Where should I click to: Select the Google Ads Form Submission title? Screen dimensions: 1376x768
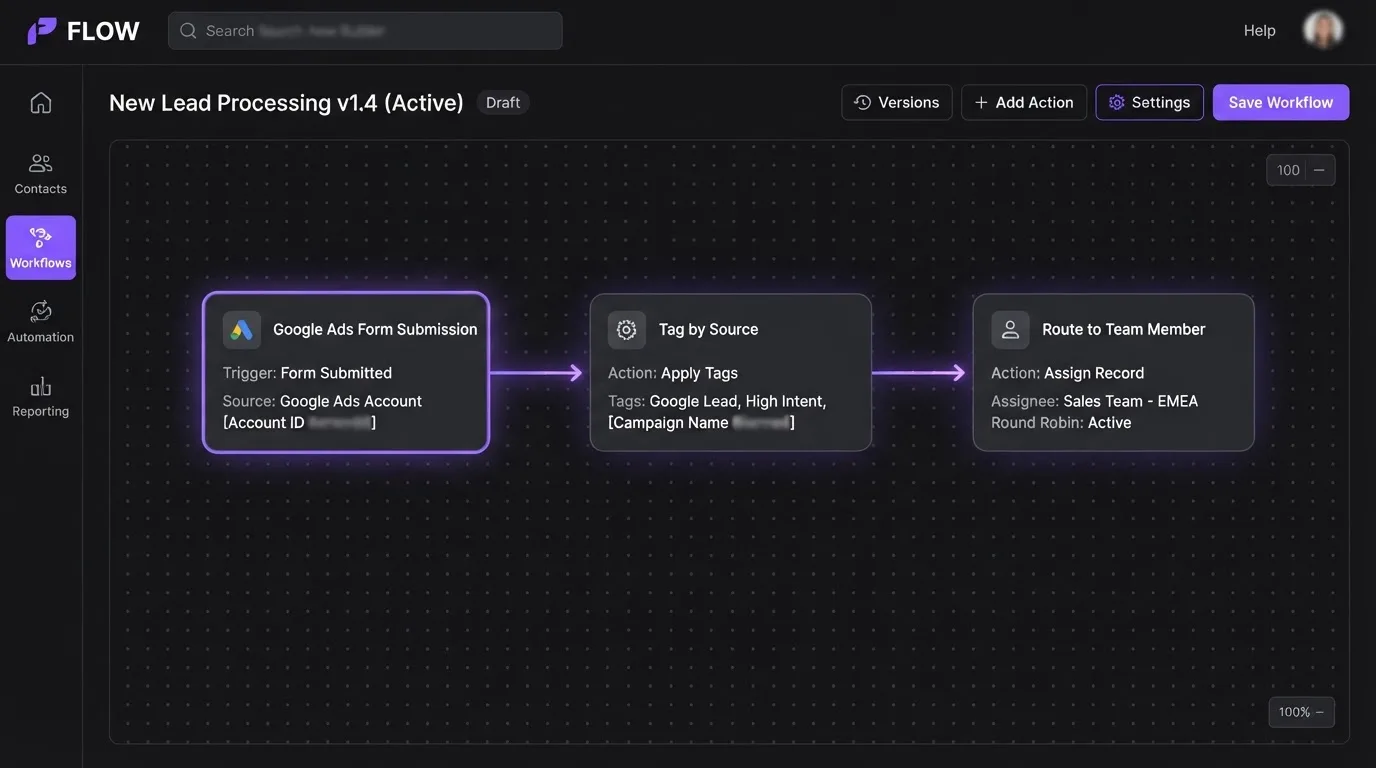[x=375, y=330]
